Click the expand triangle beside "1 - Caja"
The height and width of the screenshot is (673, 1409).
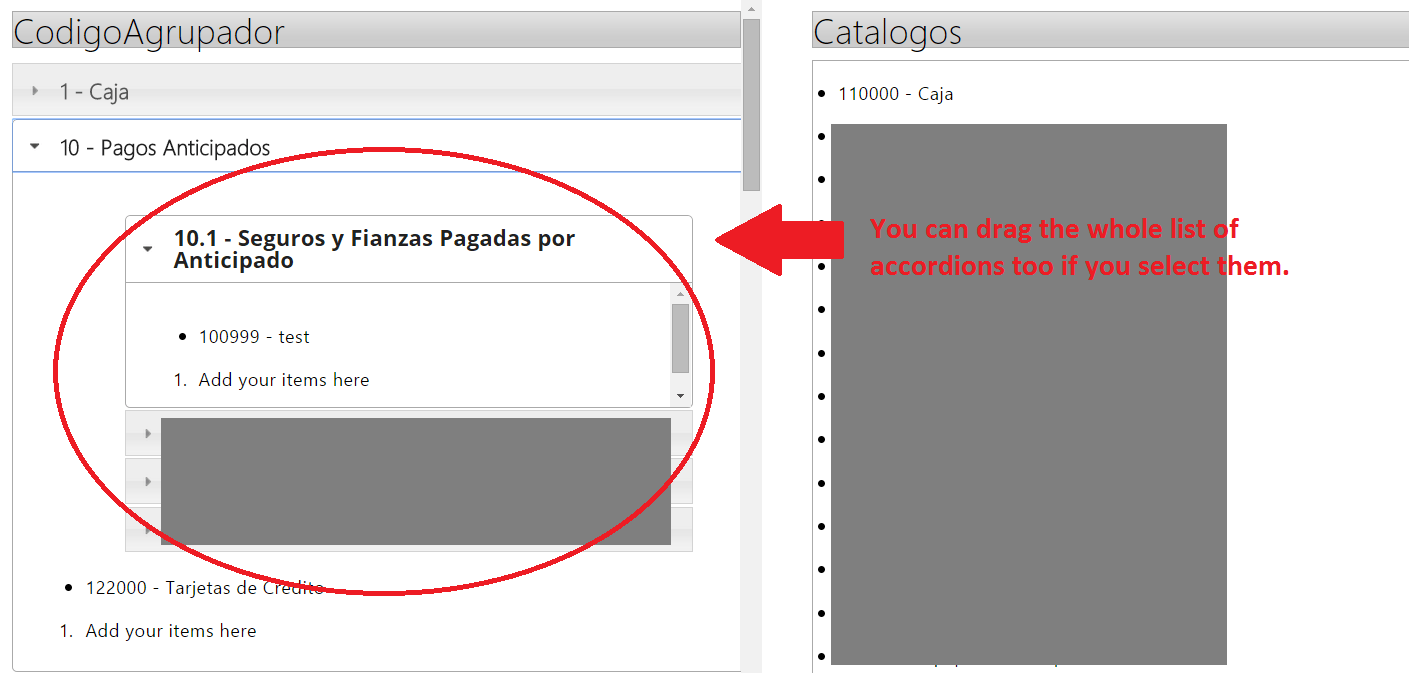[36, 91]
